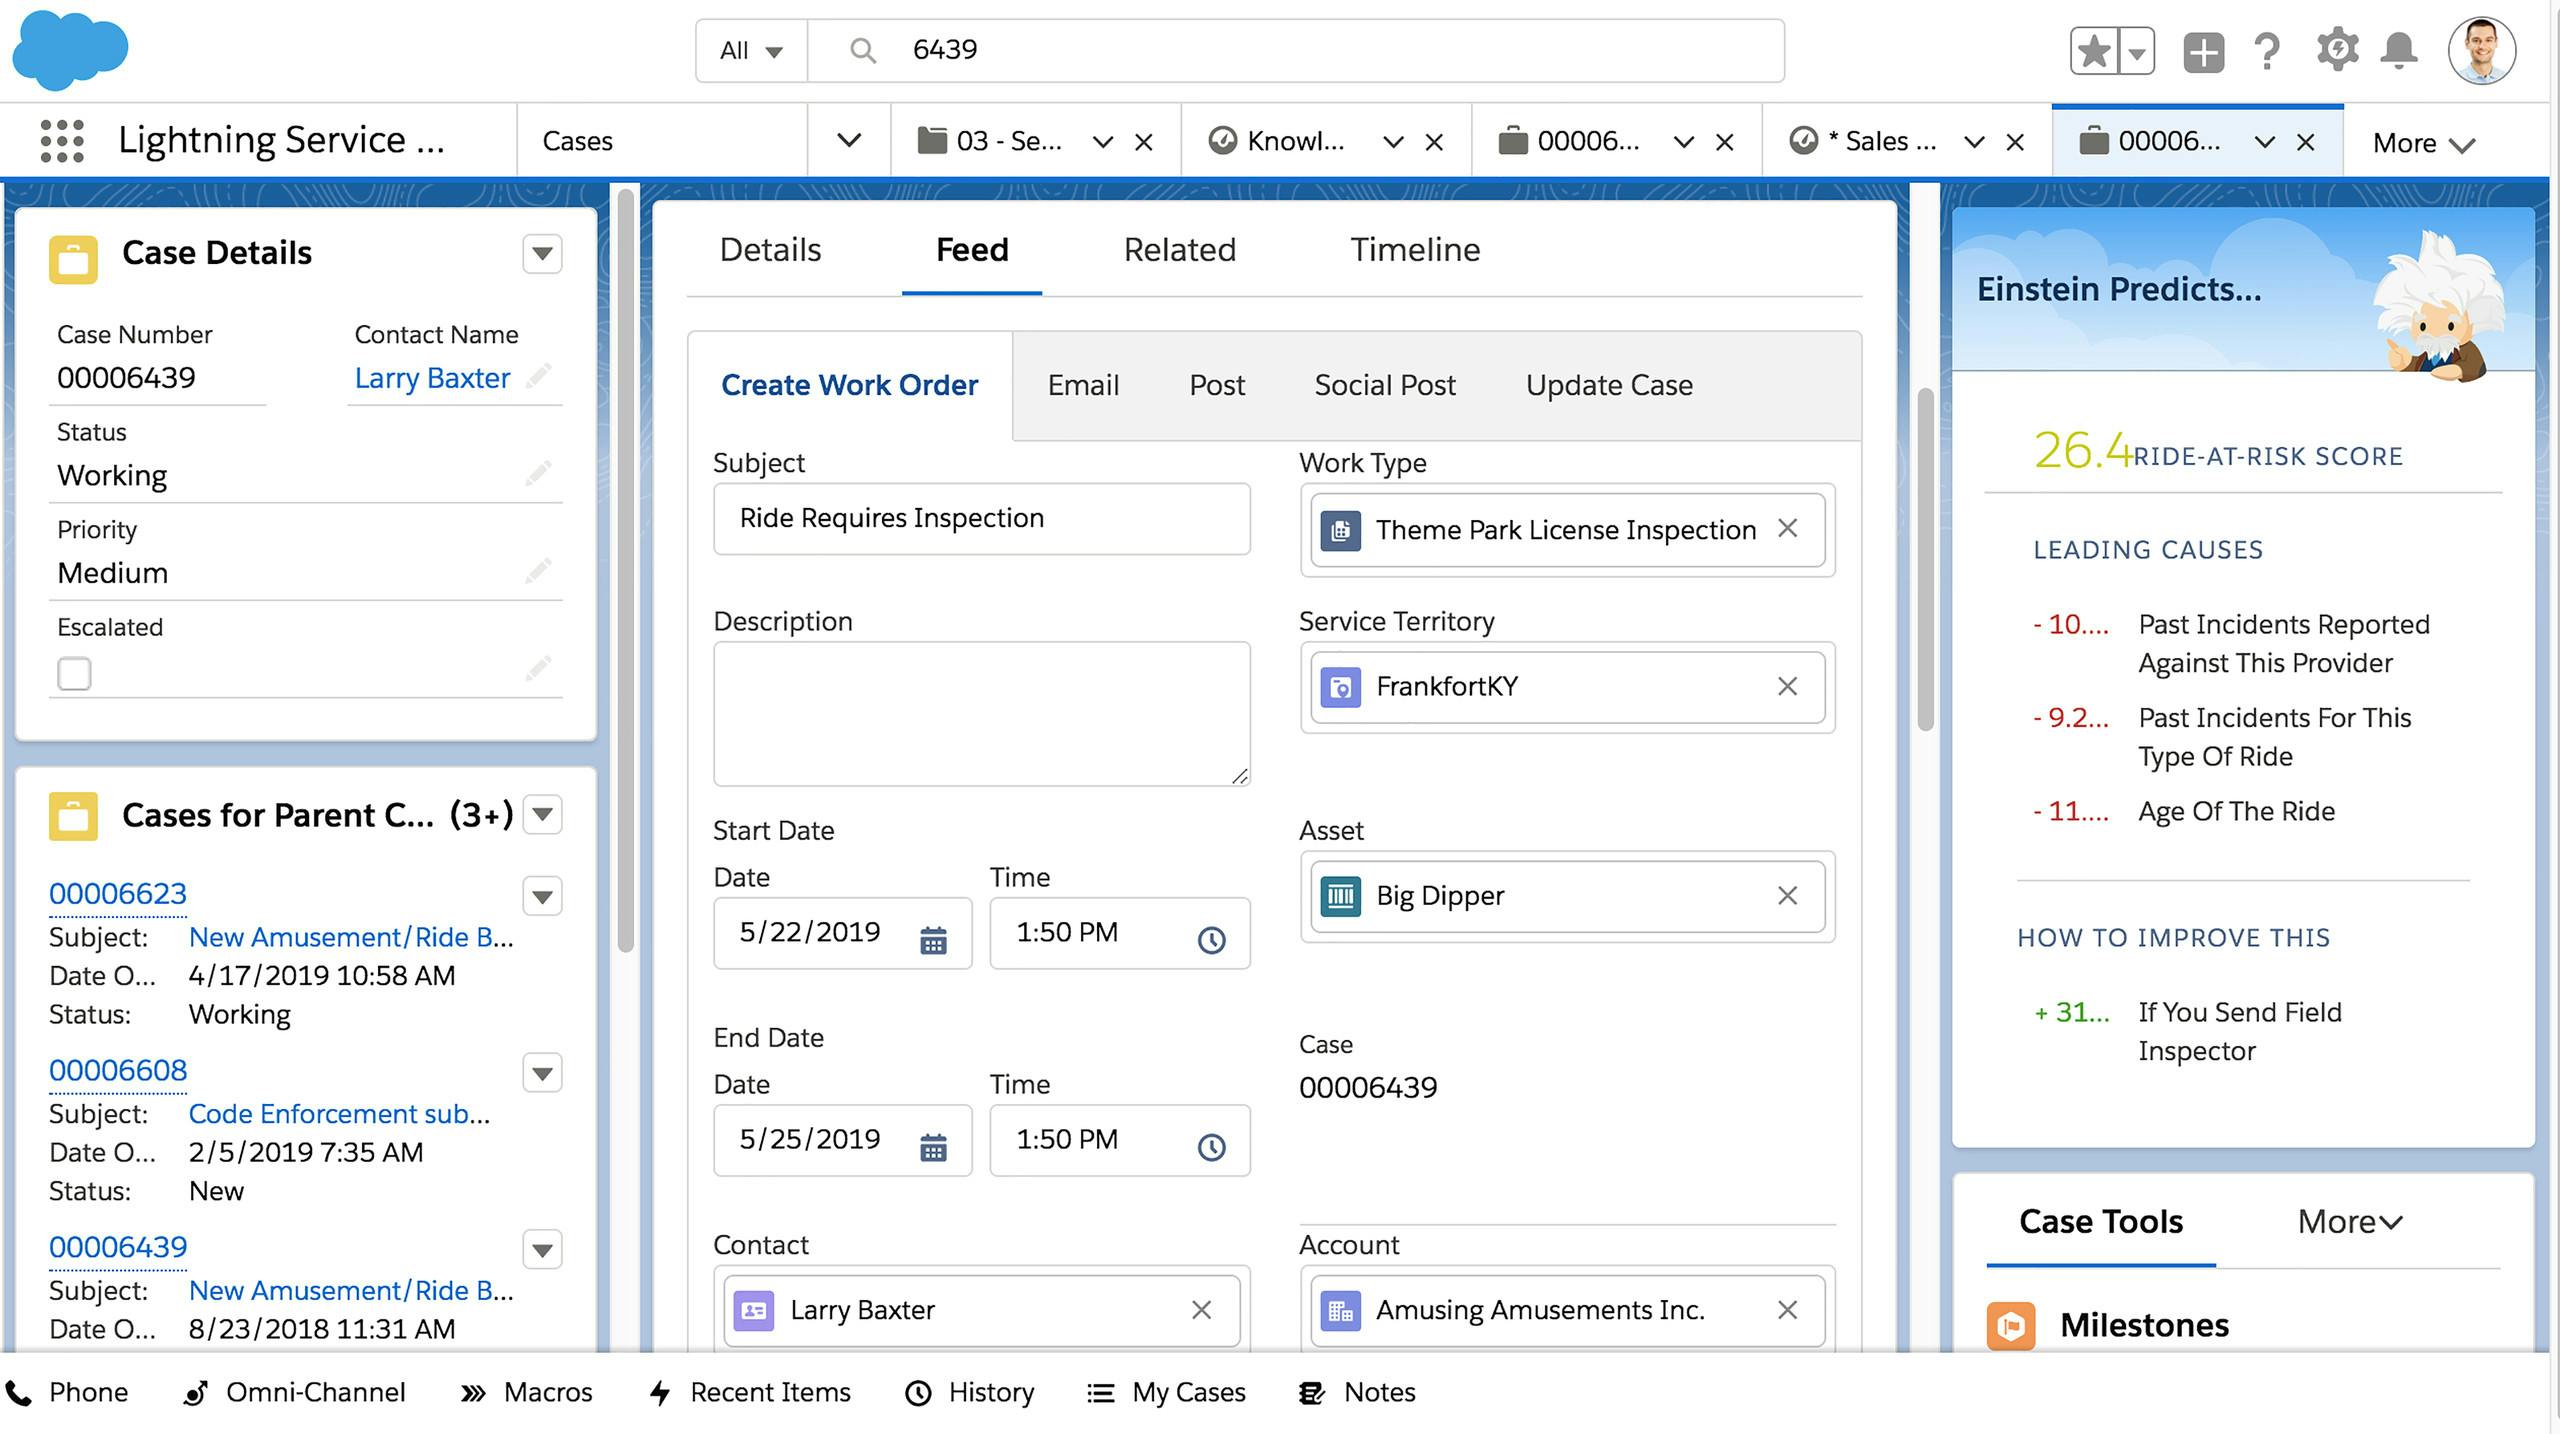
Task: Open the Notifications bell
Action: (x=2399, y=50)
